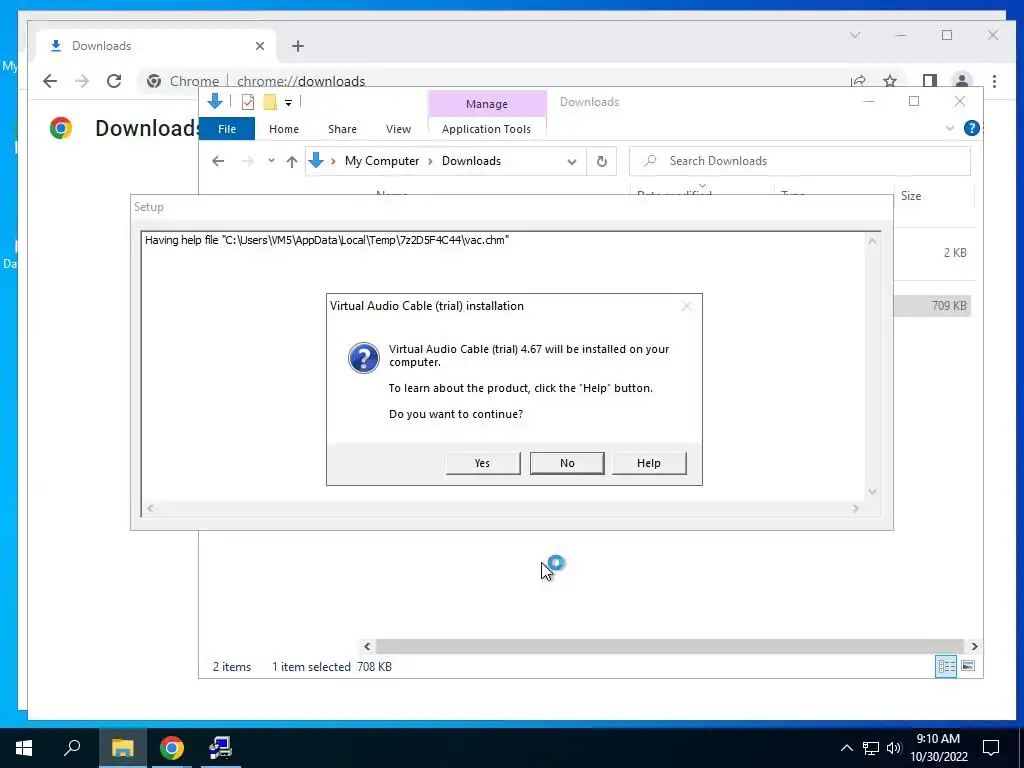Switch to File Explorer on the taskbar
Screen dimensions: 1024x768
pos(122,748)
